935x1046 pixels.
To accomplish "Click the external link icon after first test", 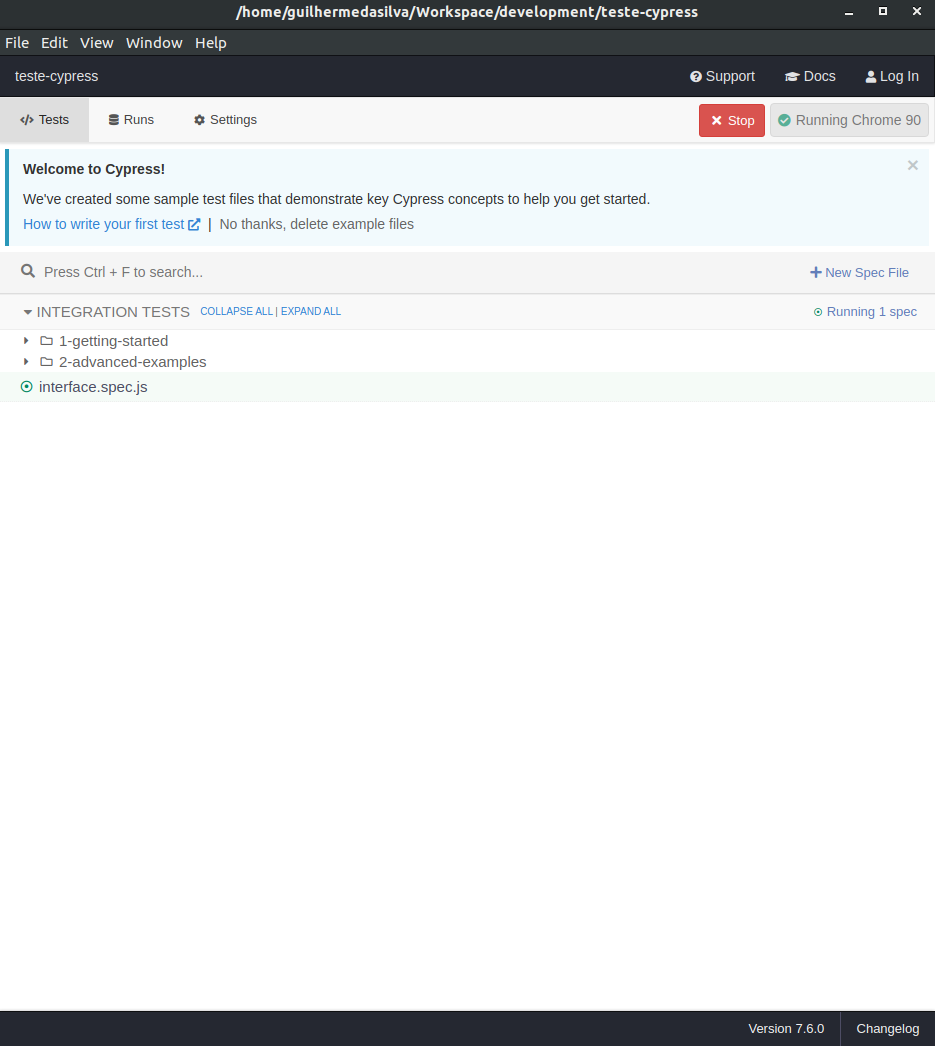I will point(194,224).
